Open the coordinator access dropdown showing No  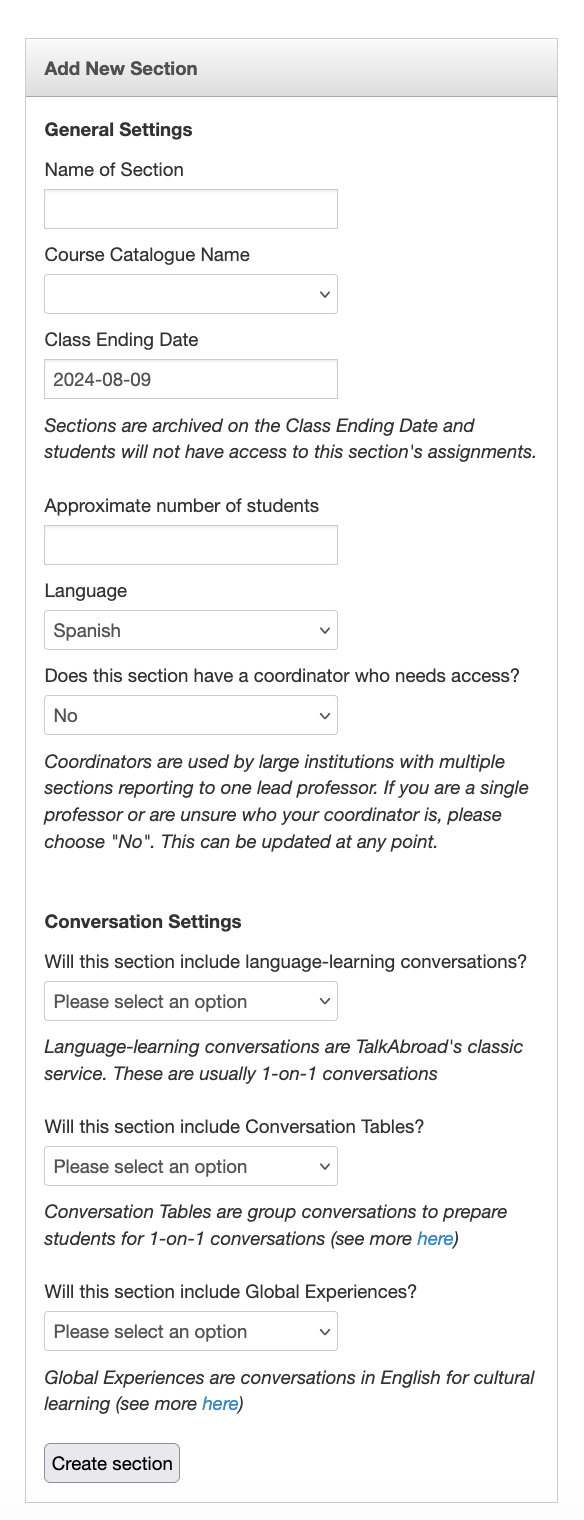click(191, 715)
